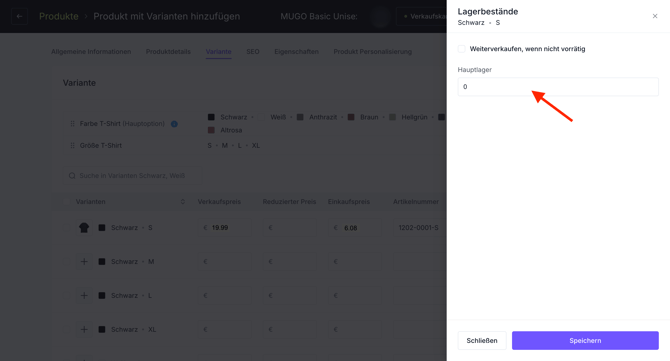Click size XL in Größe T-Shirt values

[x=256, y=145]
